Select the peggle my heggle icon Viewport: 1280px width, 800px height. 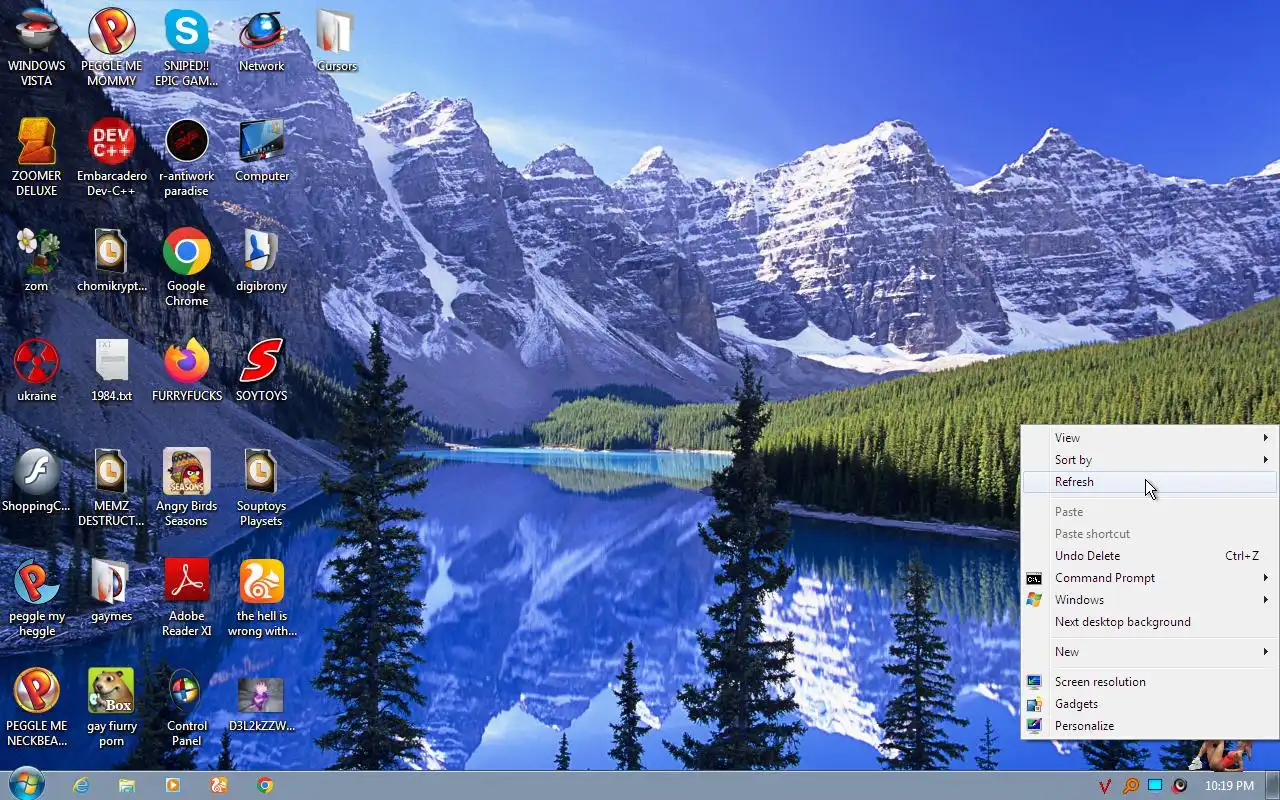click(37, 596)
